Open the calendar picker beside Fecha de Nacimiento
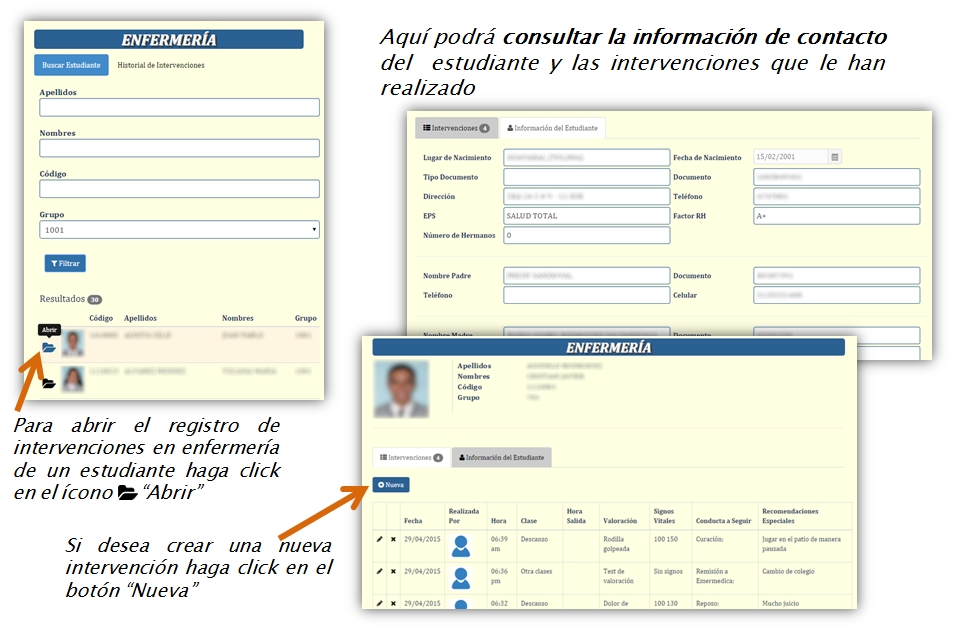This screenshot has width=953, height=630. [834, 157]
